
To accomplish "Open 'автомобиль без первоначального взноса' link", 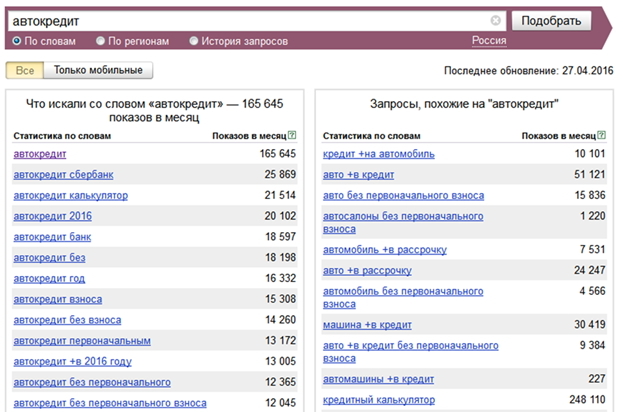I will tap(403, 298).
